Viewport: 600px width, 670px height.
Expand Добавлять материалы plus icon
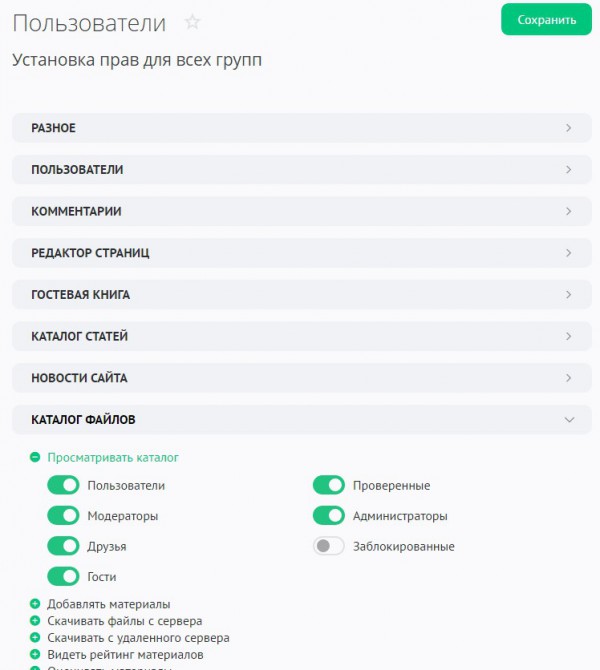35,604
